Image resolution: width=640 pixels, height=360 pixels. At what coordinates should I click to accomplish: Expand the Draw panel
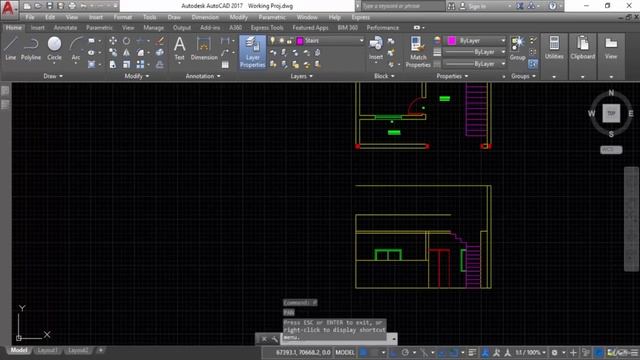[x=53, y=76]
